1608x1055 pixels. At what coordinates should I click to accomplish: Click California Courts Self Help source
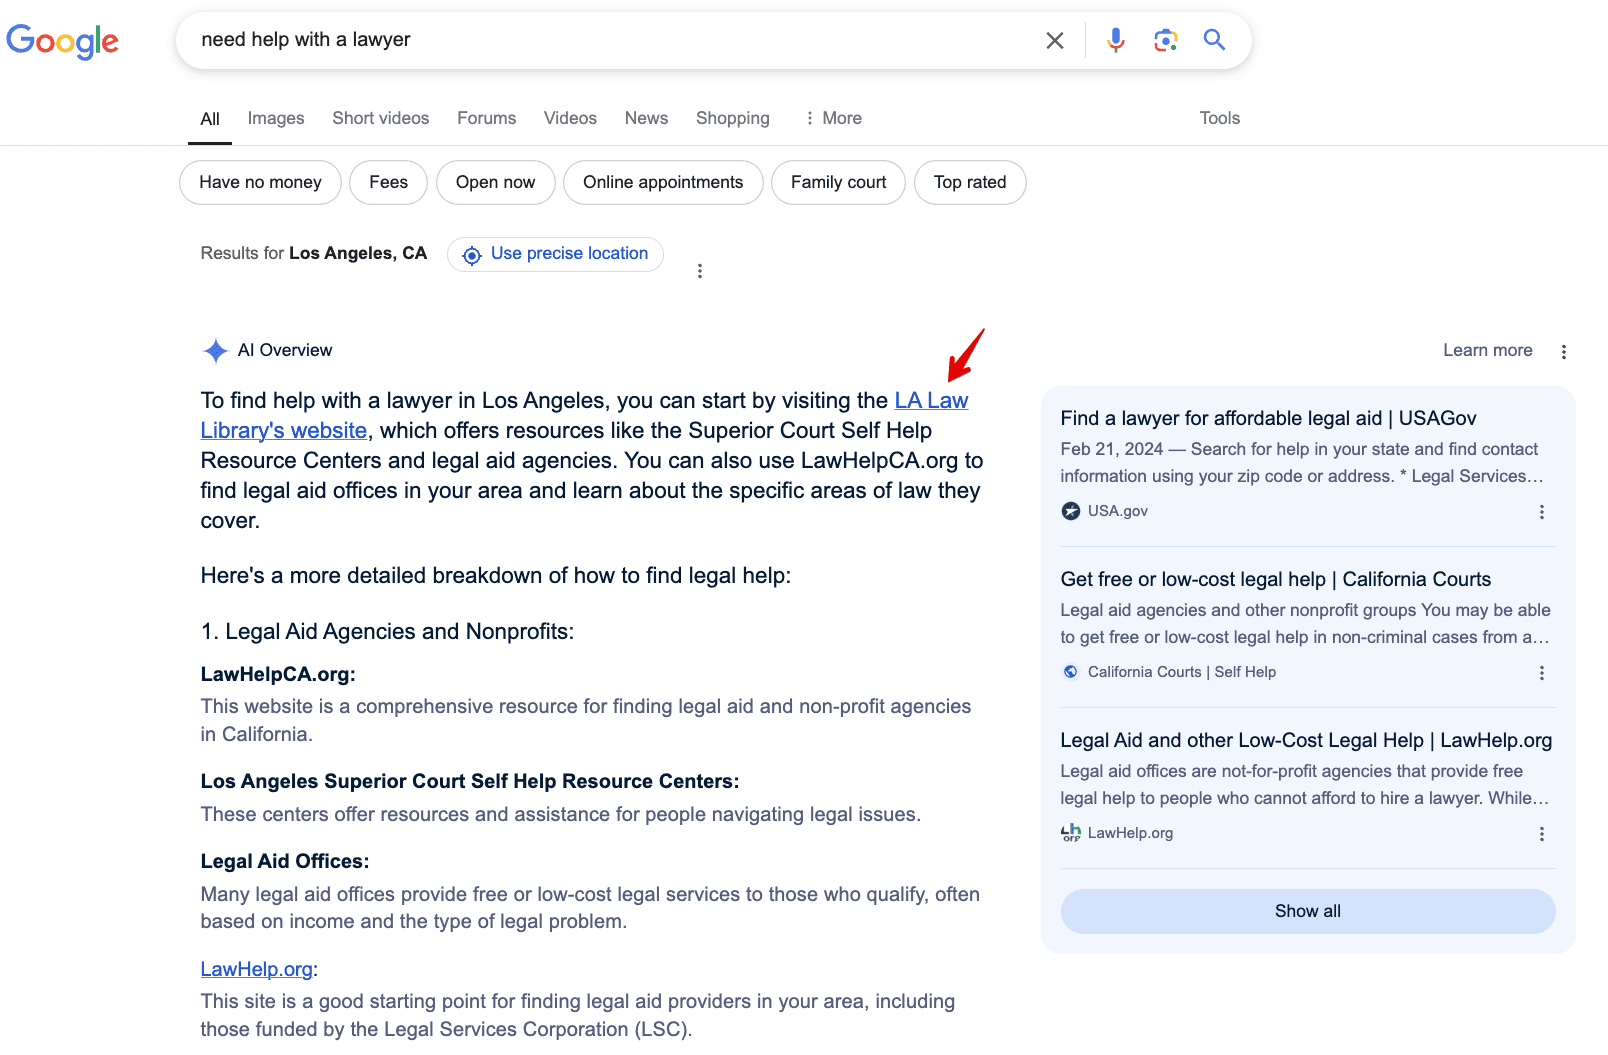[x=1169, y=672]
